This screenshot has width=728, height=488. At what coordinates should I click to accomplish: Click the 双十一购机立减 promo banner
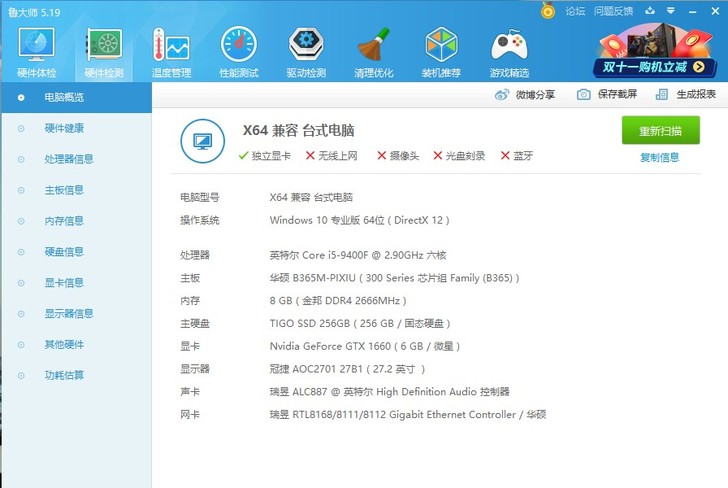tap(655, 52)
